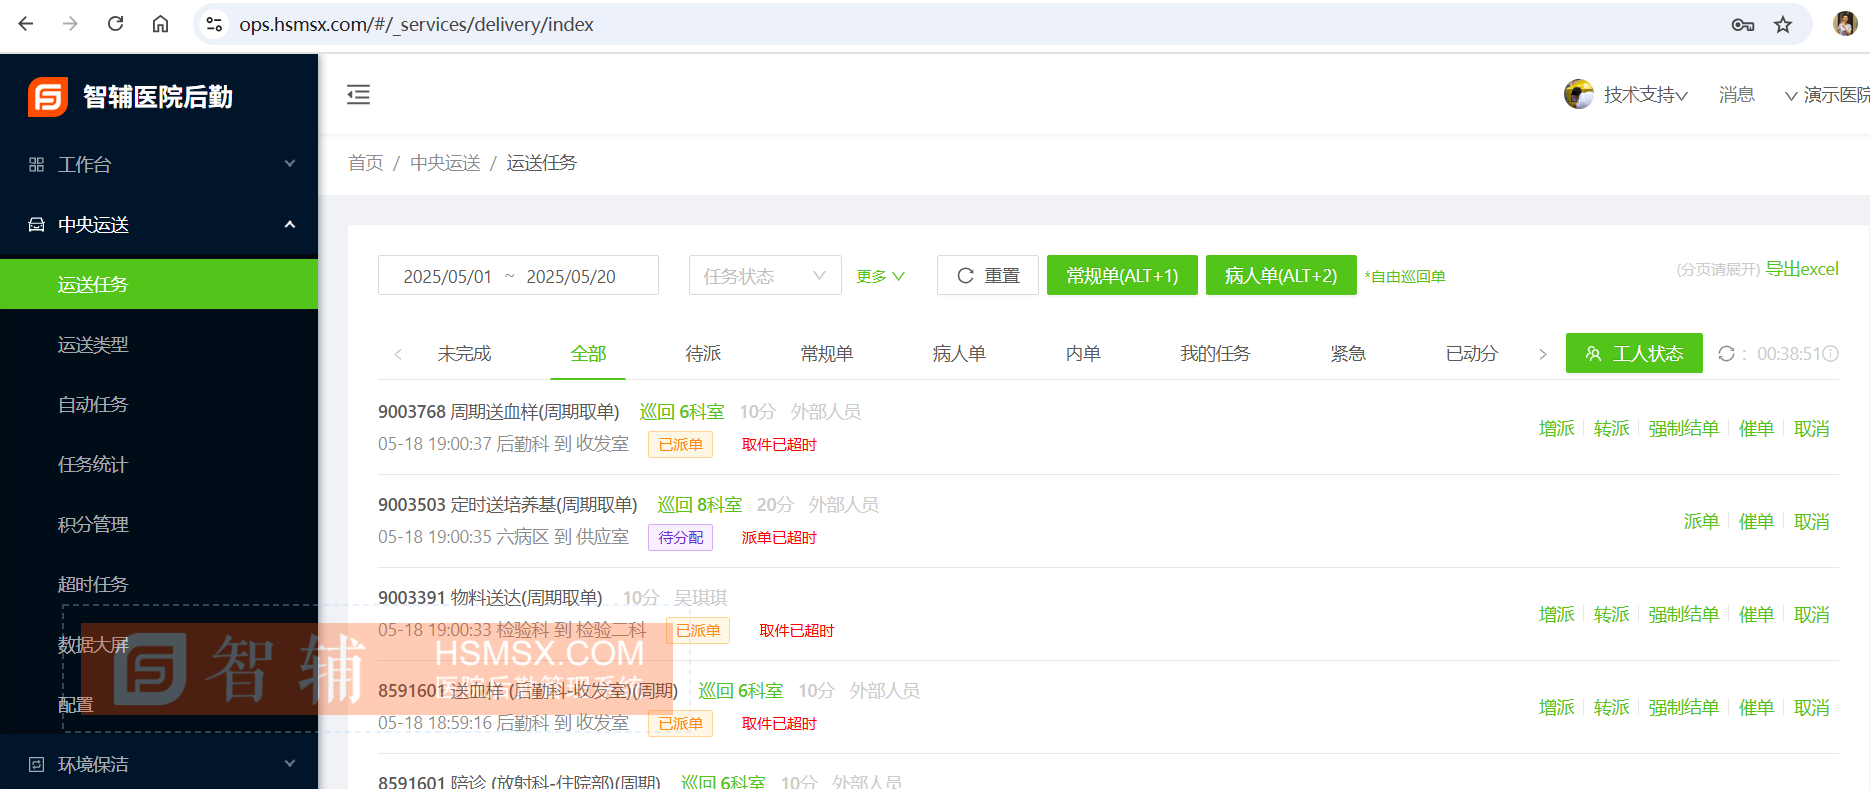Click the date range input field
This screenshot has width=1870, height=789.
(518, 276)
